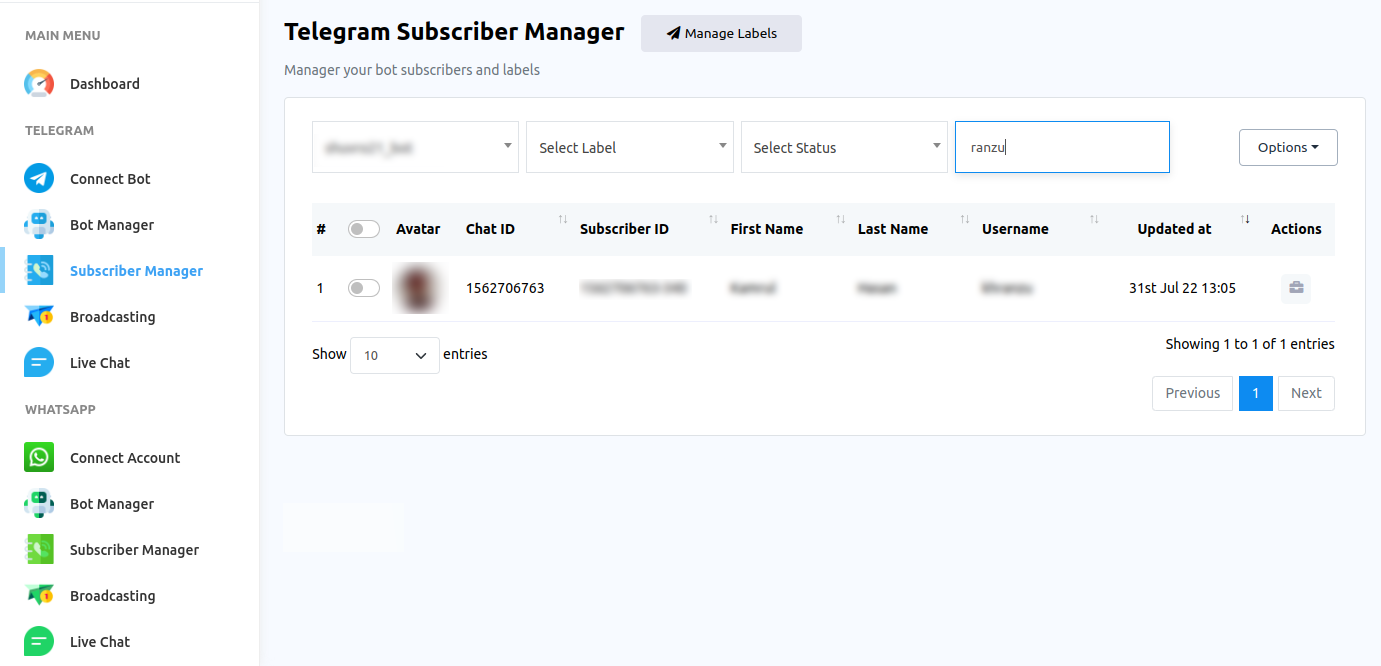Open the bot selection dropdown

coord(415,147)
